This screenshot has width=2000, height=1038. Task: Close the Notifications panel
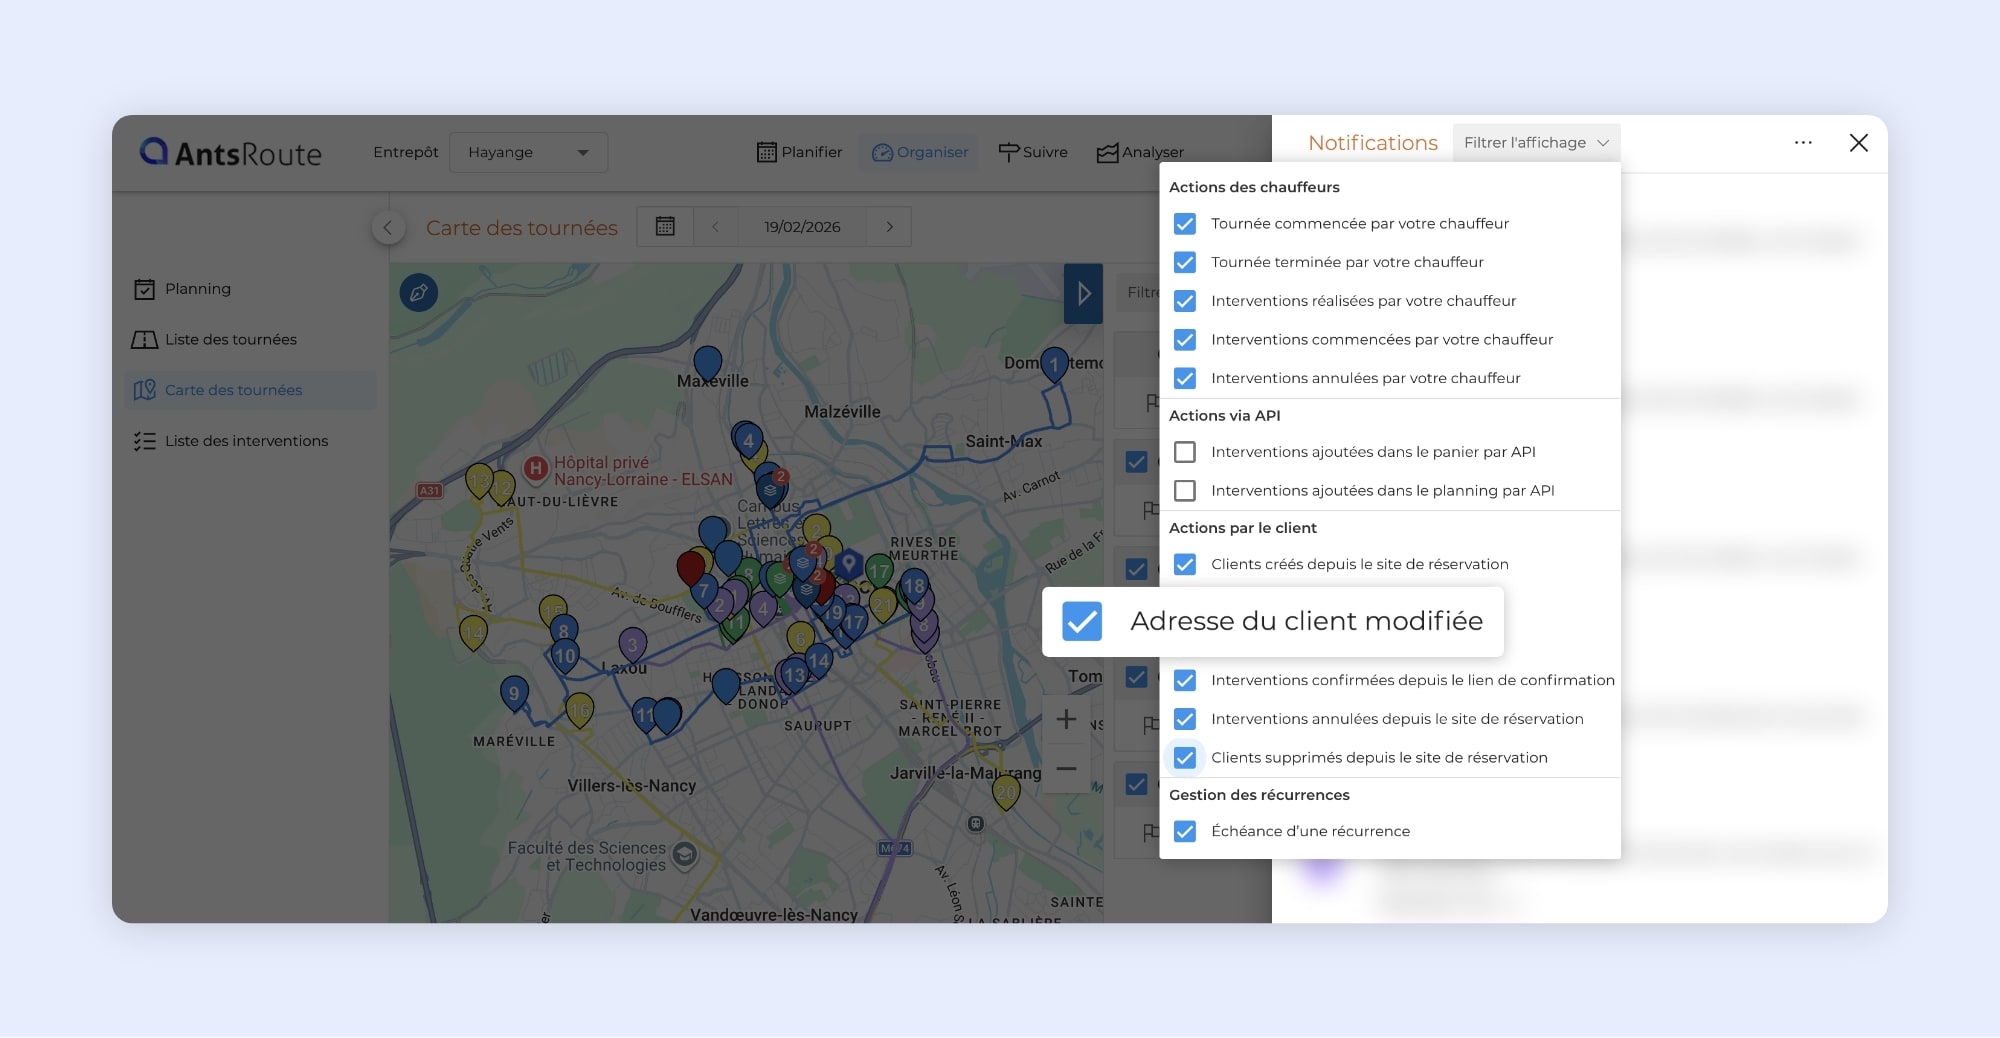click(x=1858, y=143)
